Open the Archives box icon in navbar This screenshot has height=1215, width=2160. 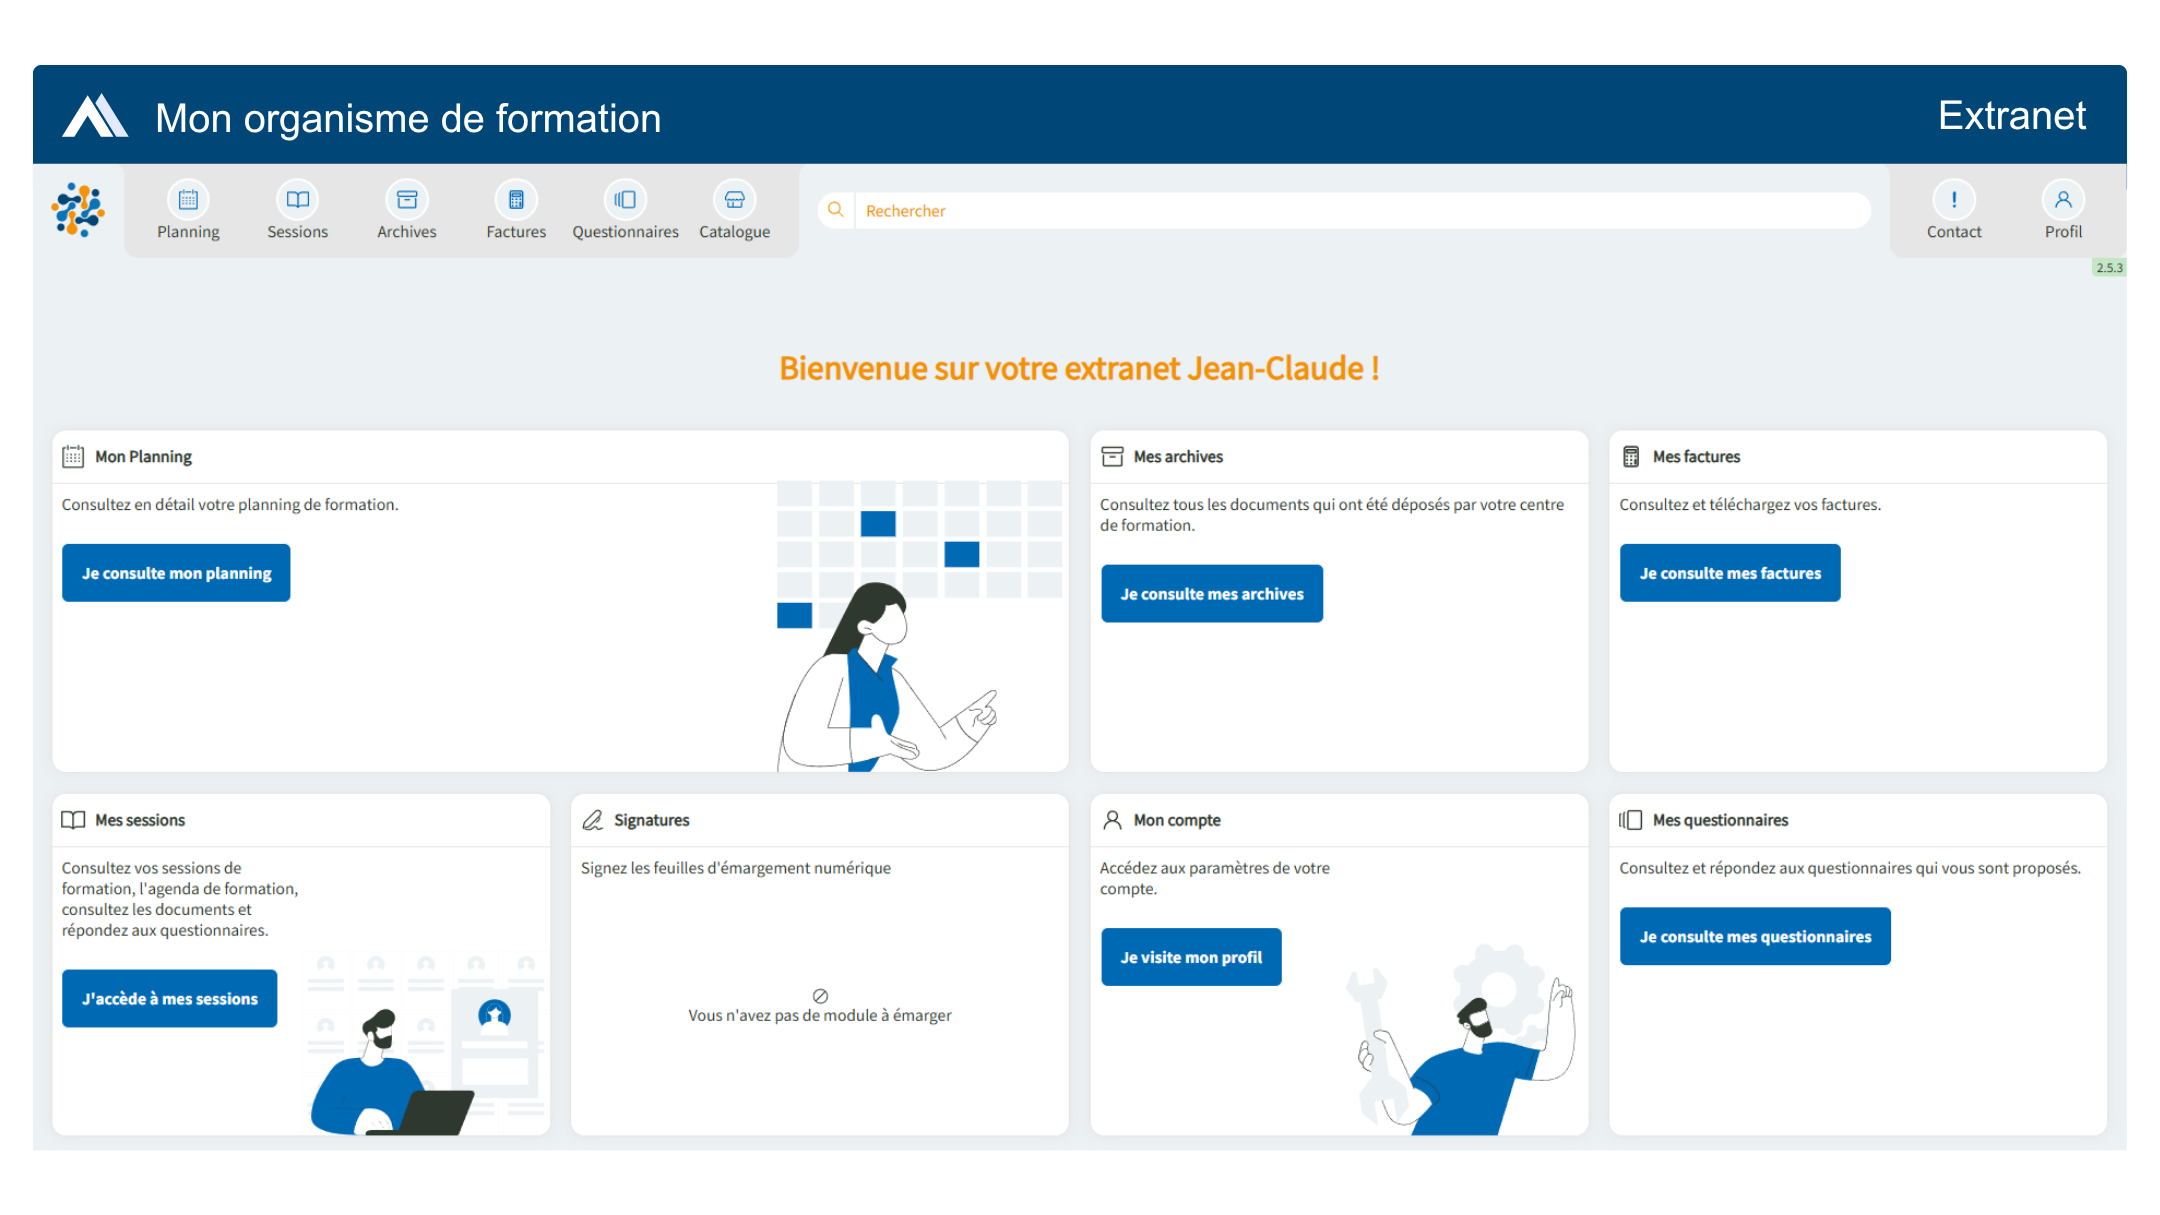(x=407, y=200)
